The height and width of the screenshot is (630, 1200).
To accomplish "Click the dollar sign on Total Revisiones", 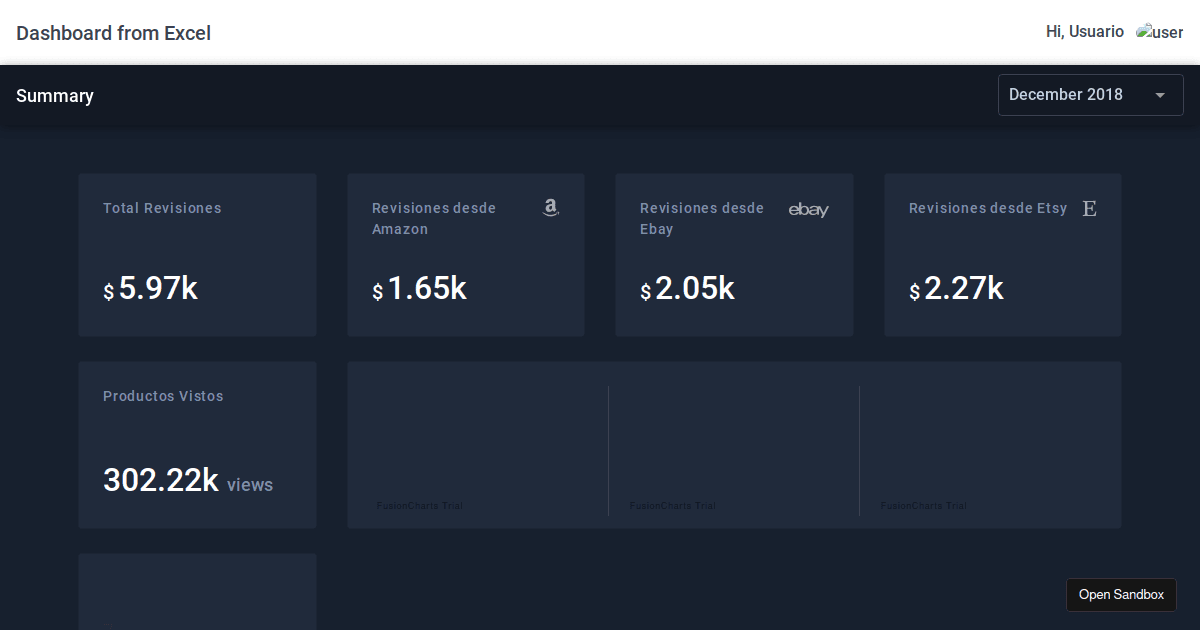I will click(x=108, y=293).
